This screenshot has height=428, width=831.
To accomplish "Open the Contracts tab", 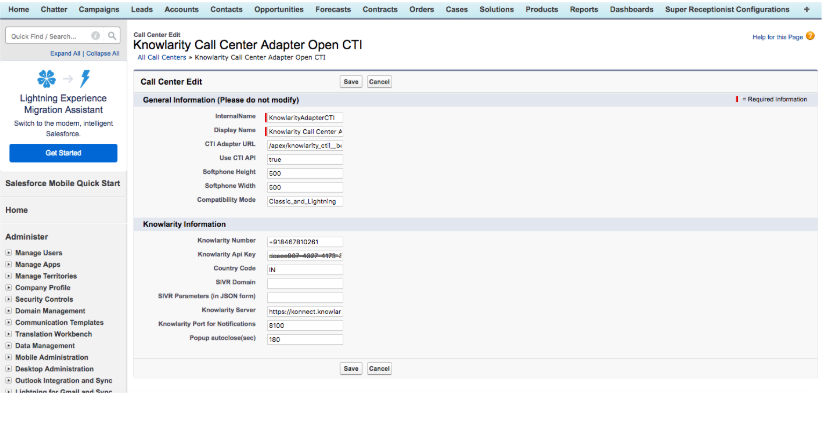I will coord(380,10).
